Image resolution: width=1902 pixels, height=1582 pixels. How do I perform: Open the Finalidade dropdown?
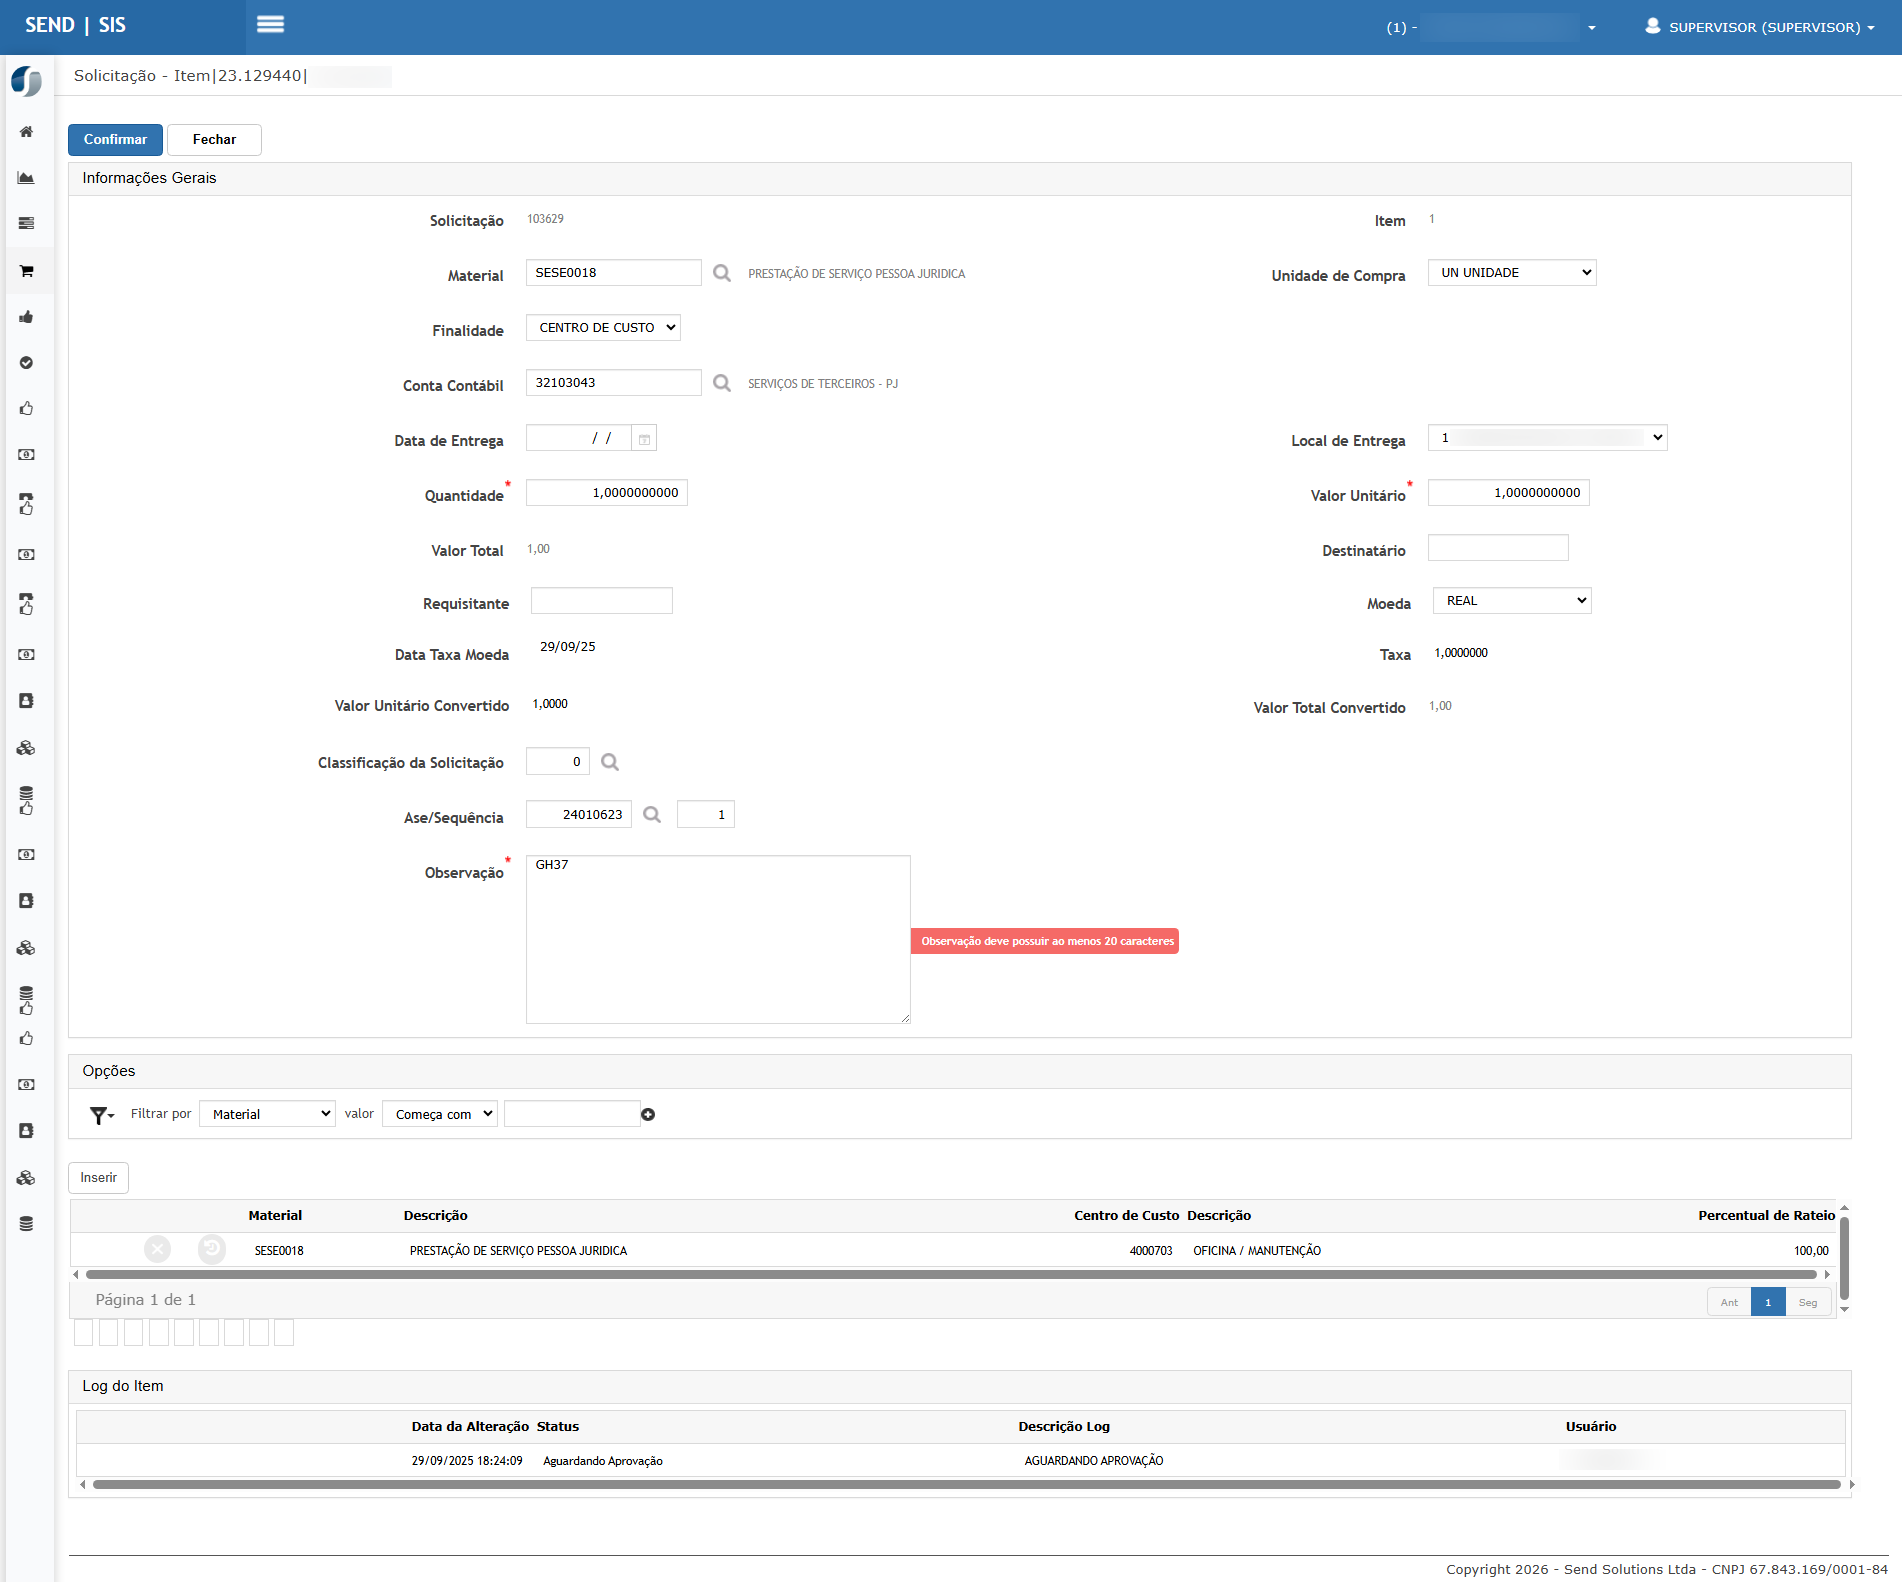pyautogui.click(x=603, y=328)
